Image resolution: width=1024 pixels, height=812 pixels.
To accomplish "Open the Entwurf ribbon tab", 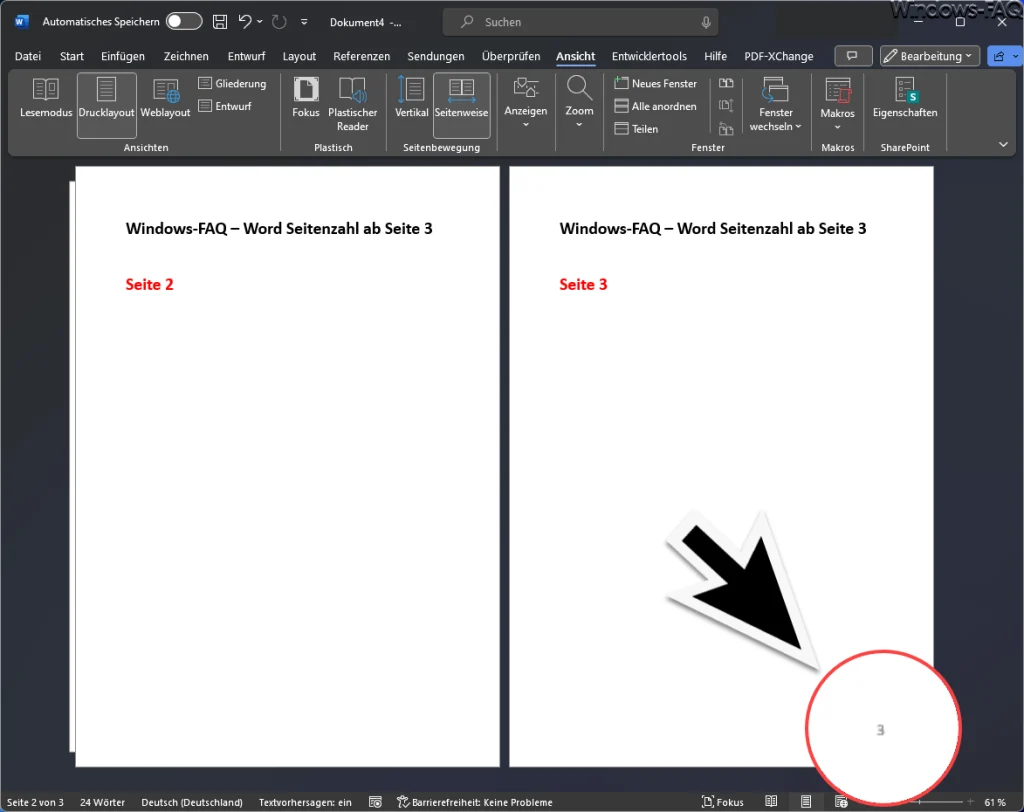I will point(246,56).
